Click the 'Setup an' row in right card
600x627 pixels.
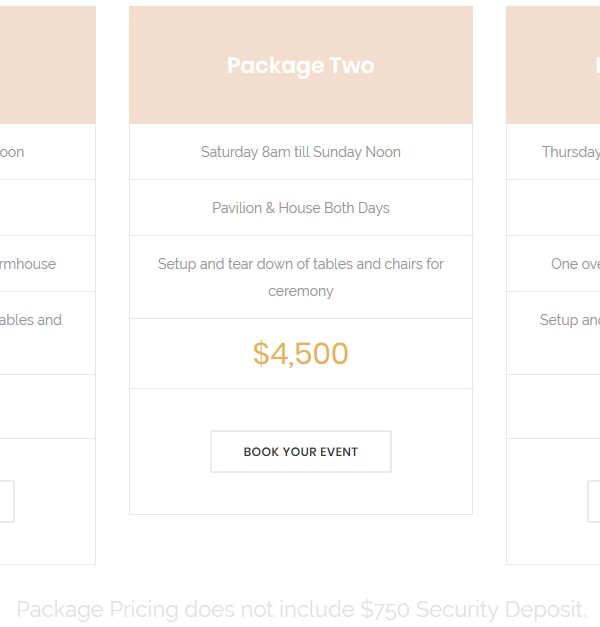553,333
